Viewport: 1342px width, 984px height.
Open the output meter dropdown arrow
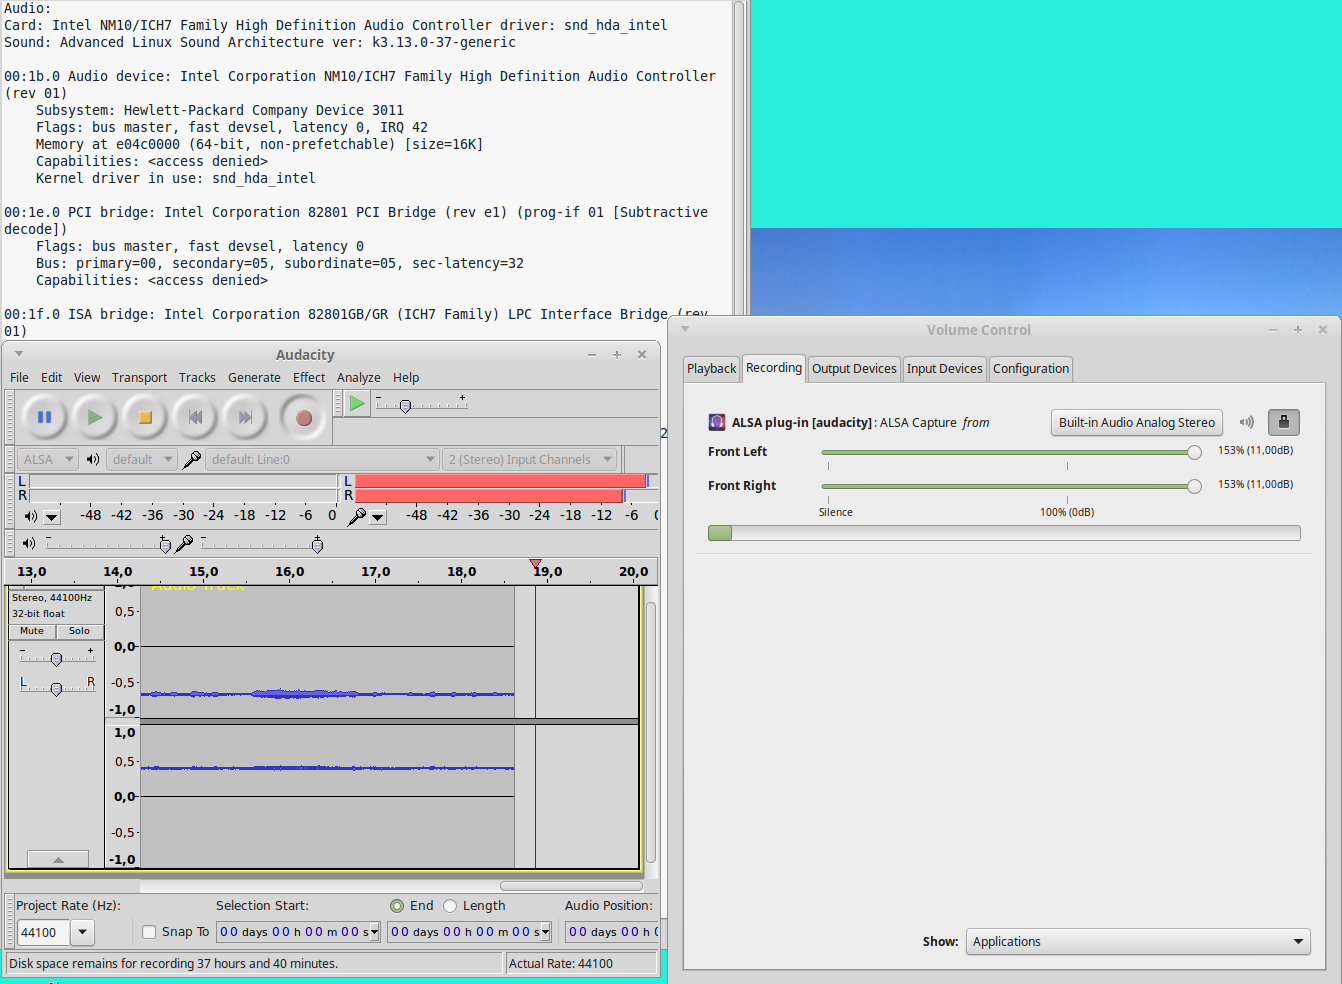pyautogui.click(x=52, y=517)
